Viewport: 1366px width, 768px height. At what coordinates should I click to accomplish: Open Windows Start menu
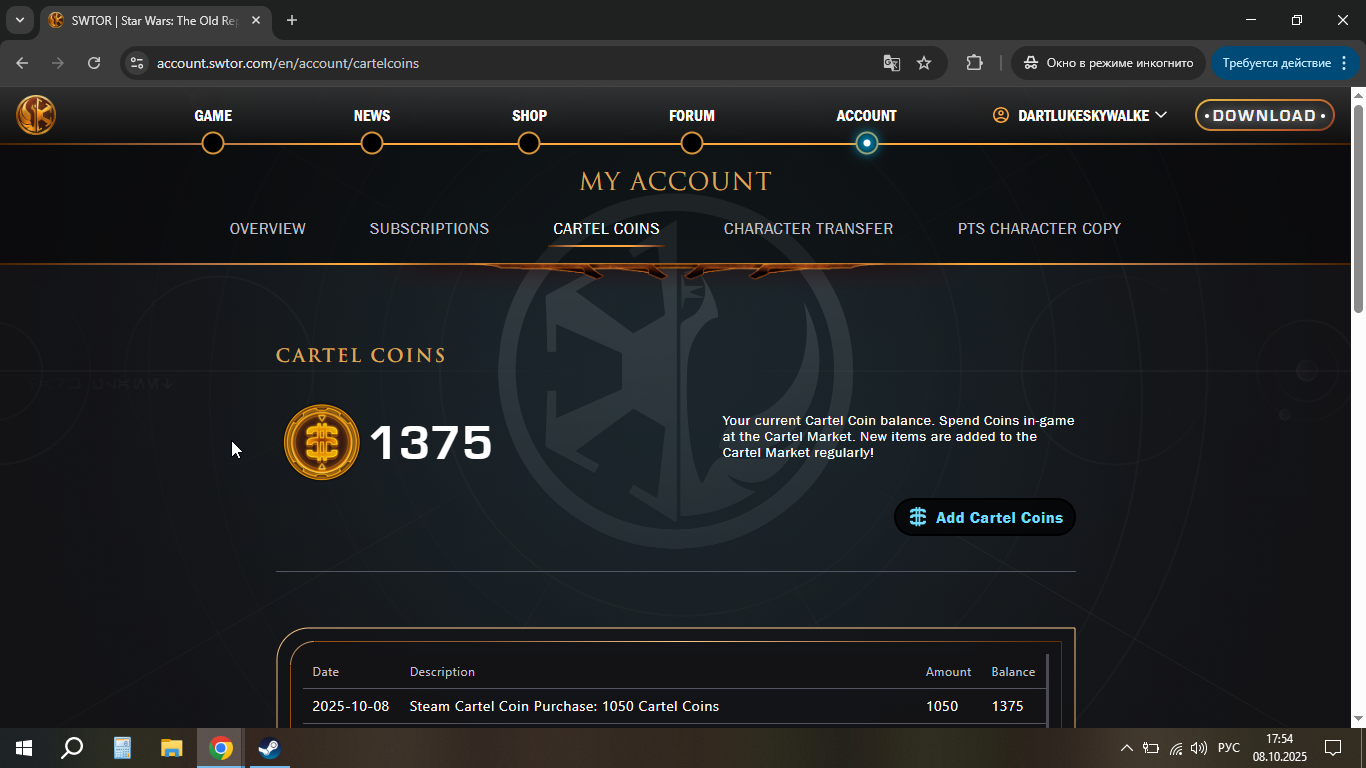(x=24, y=748)
